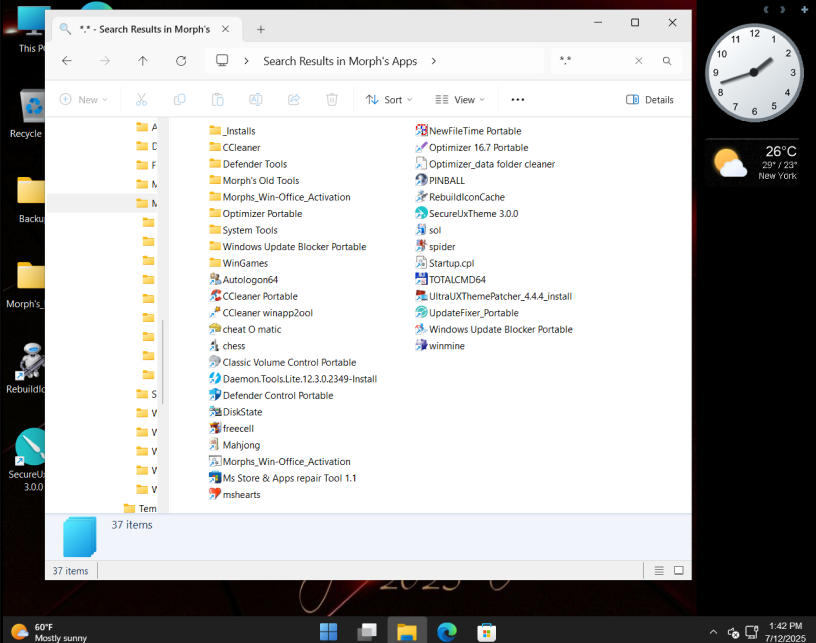
Task: Select the WinGames folder
Action: 238,263
